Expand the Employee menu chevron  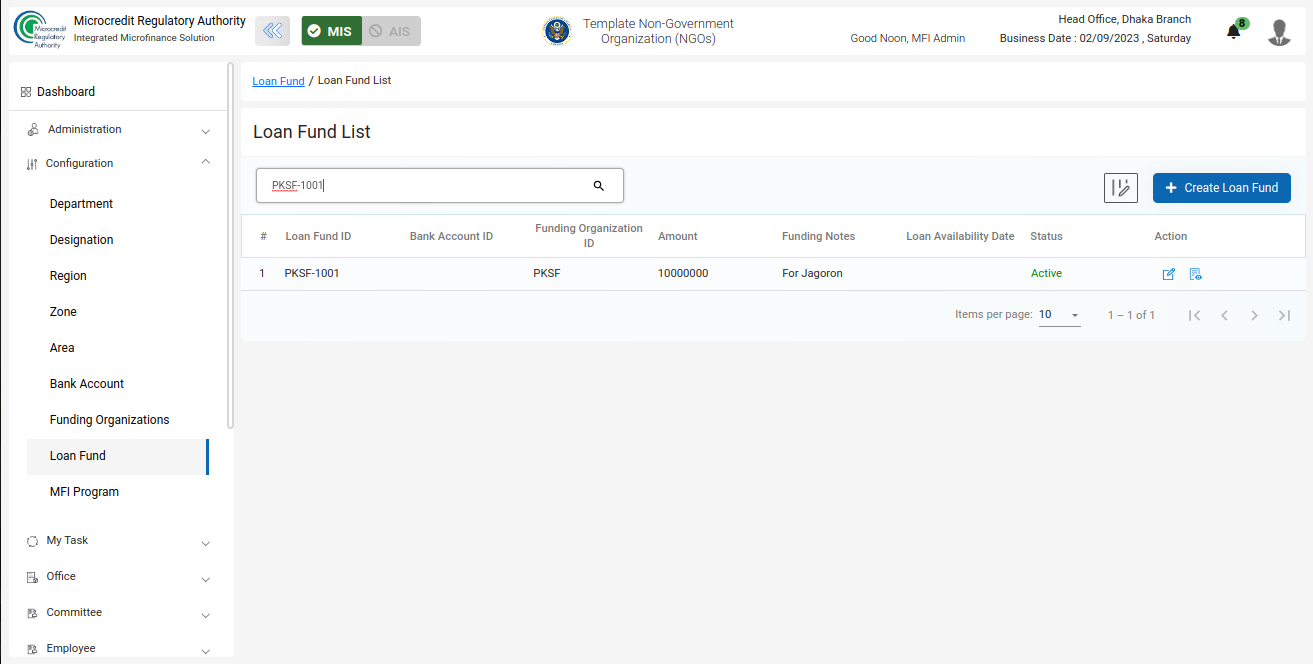point(205,652)
